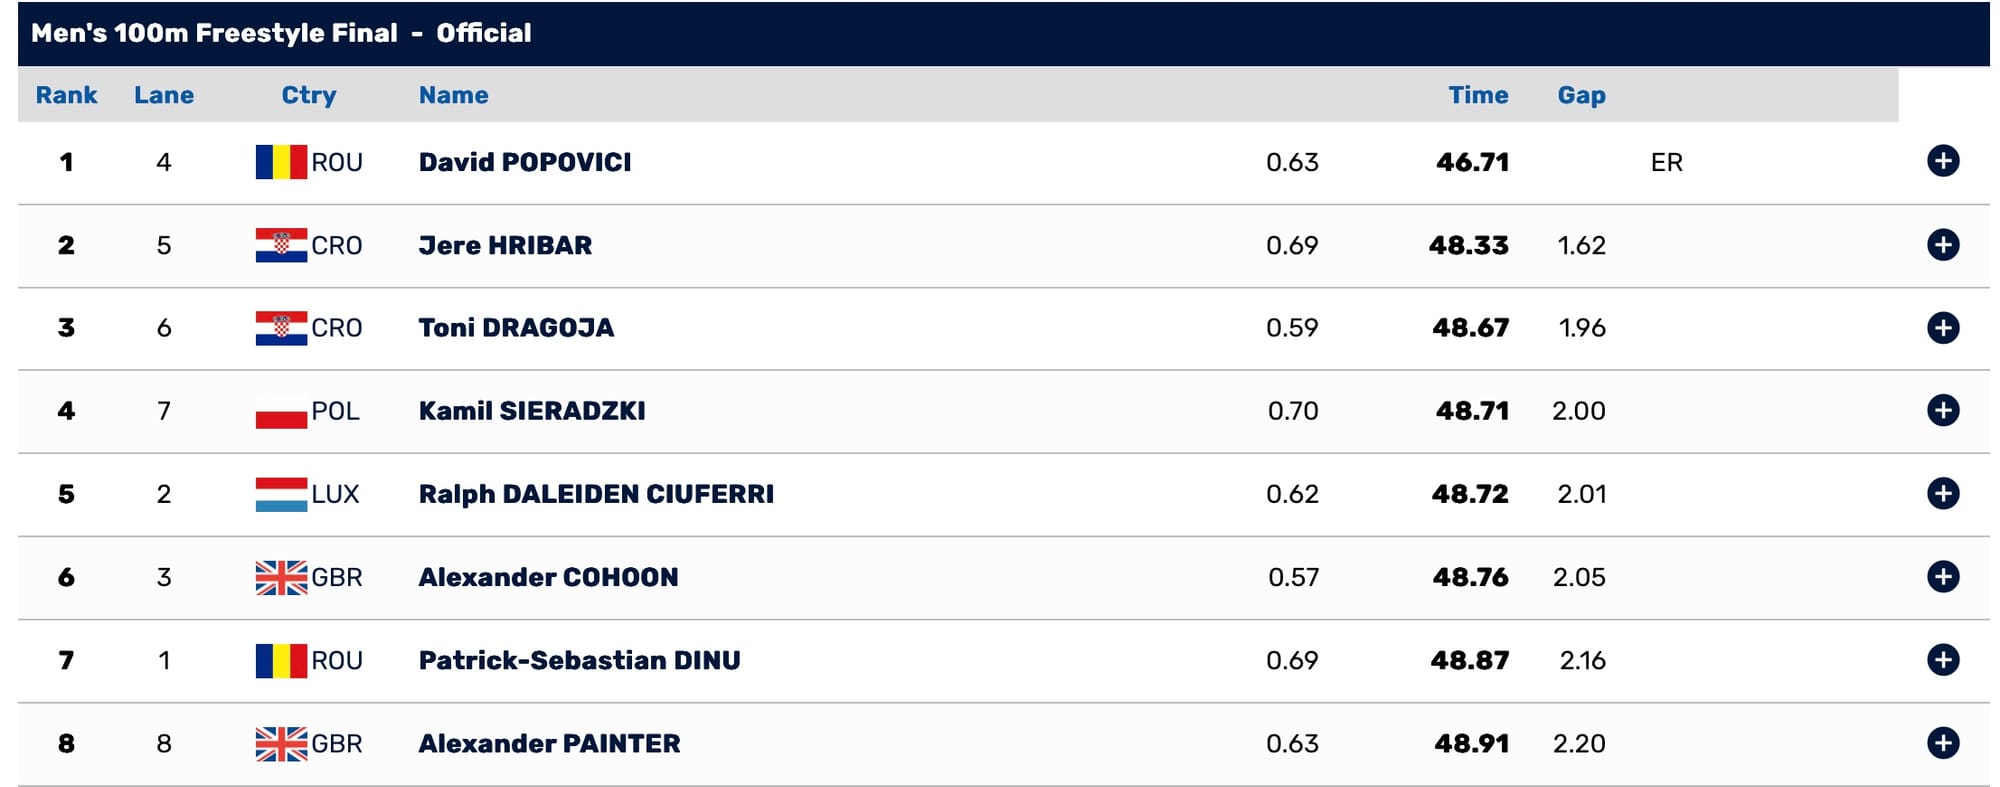The height and width of the screenshot is (787, 2000).
Task: Sort by the Rank column header
Action: (66, 95)
